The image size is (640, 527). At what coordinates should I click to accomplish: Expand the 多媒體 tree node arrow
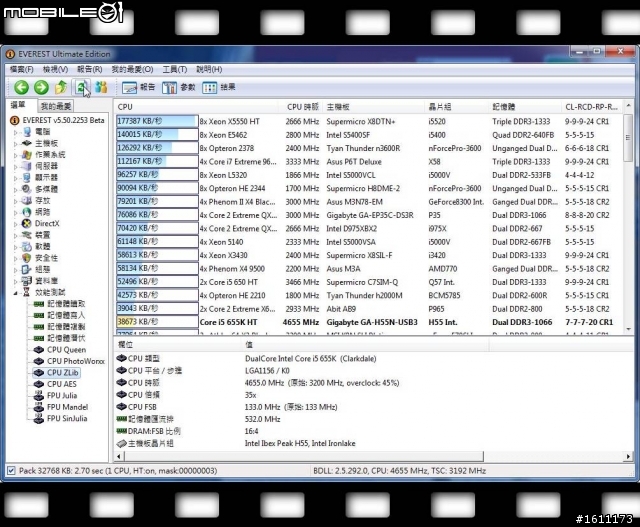[x=16, y=189]
